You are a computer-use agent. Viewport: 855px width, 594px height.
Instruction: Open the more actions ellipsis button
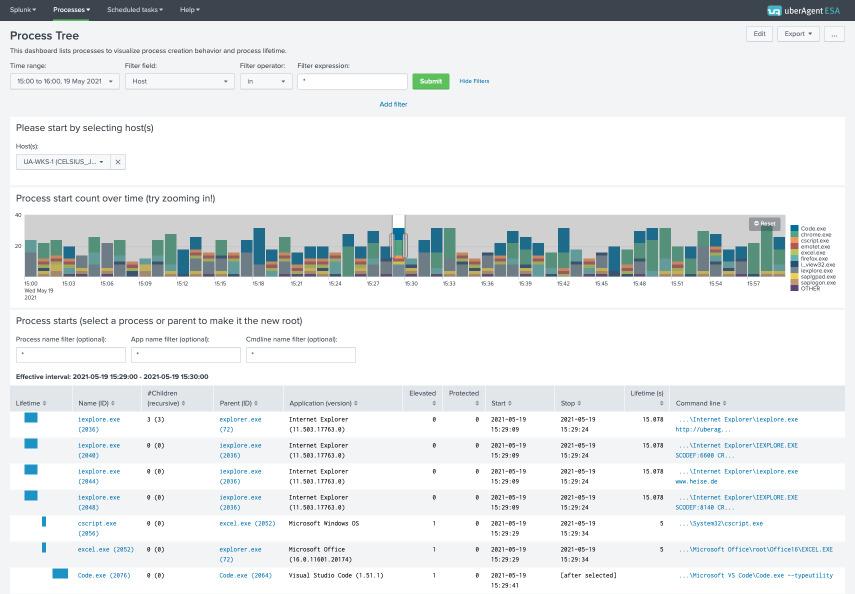click(834, 34)
